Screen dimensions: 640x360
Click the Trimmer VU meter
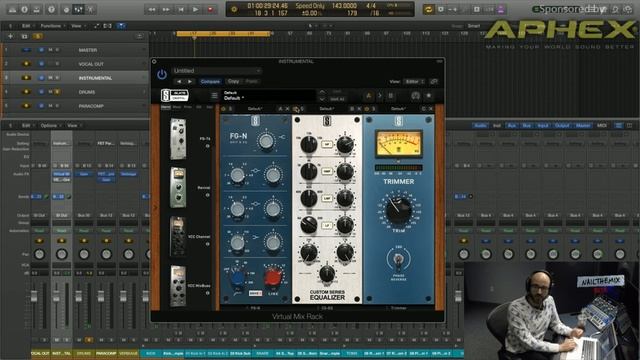(399, 144)
